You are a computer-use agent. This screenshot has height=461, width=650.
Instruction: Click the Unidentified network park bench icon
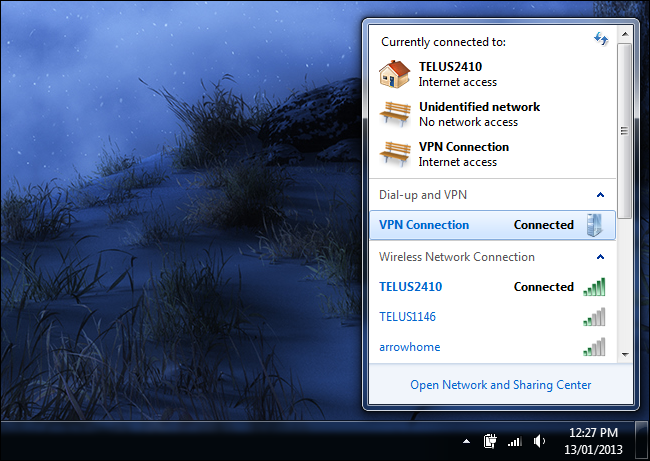click(x=395, y=114)
